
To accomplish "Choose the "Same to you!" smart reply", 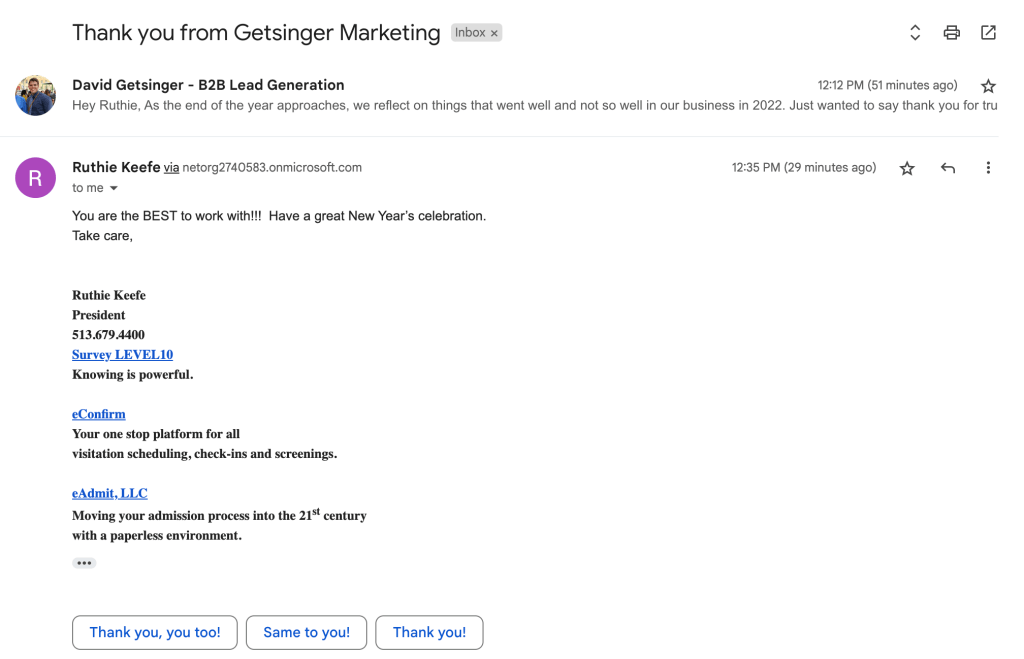I will pyautogui.click(x=306, y=632).
